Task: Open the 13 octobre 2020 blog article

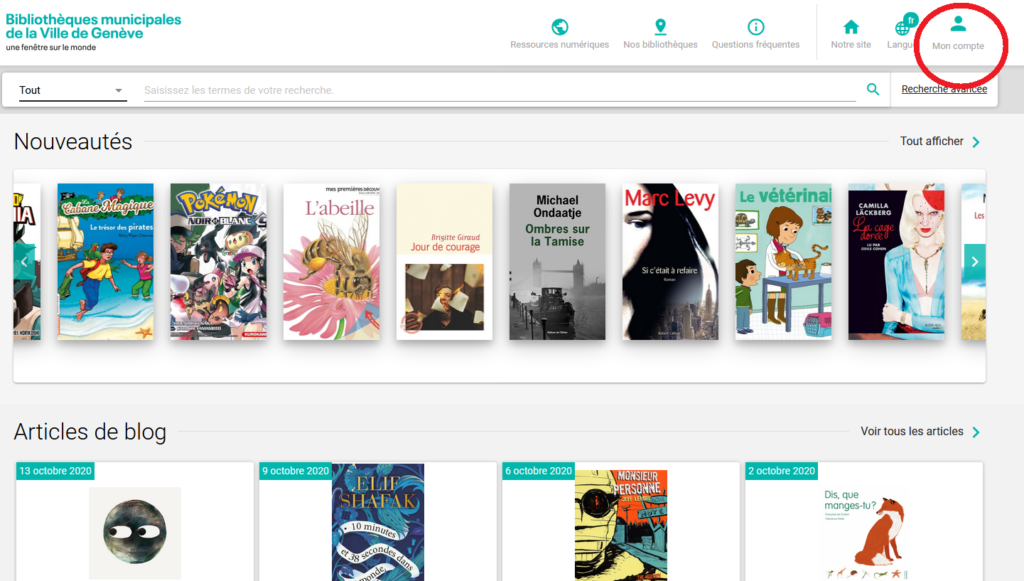Action: (135, 522)
